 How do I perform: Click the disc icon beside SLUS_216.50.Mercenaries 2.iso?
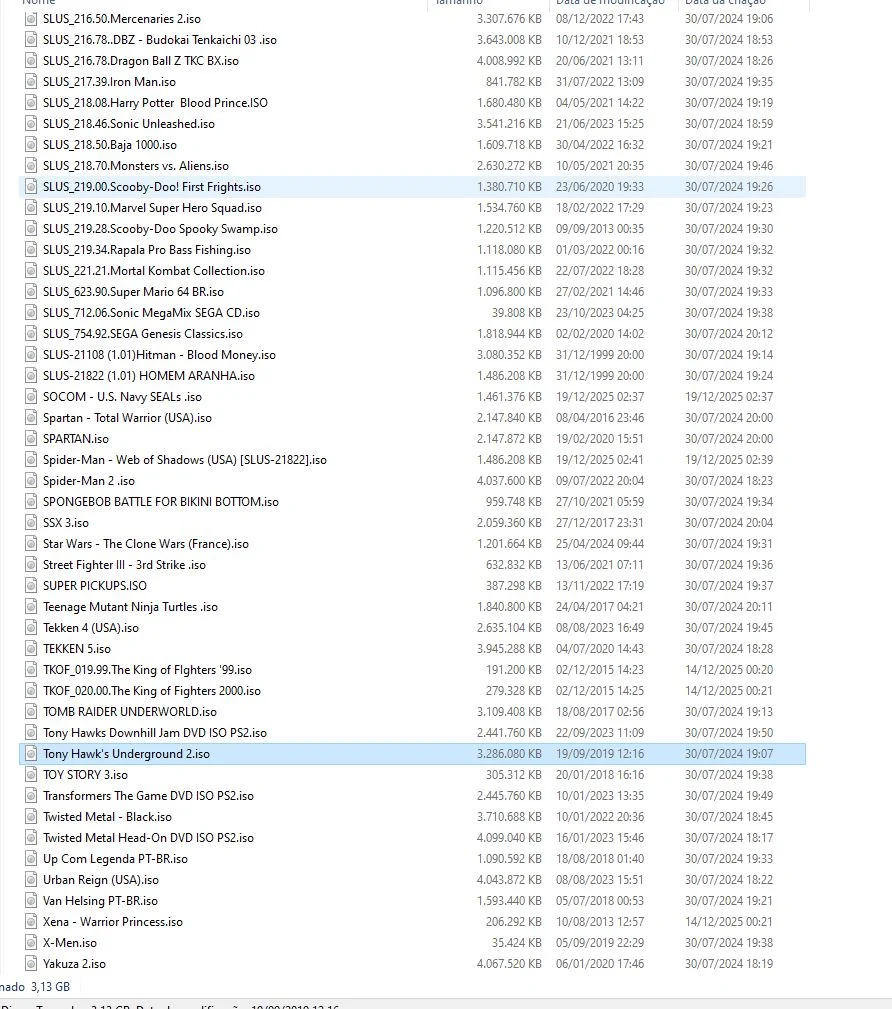click(31, 19)
